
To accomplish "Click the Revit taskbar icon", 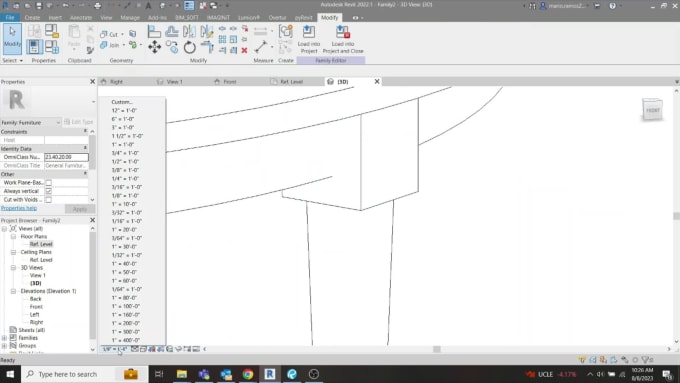I will coord(270,374).
